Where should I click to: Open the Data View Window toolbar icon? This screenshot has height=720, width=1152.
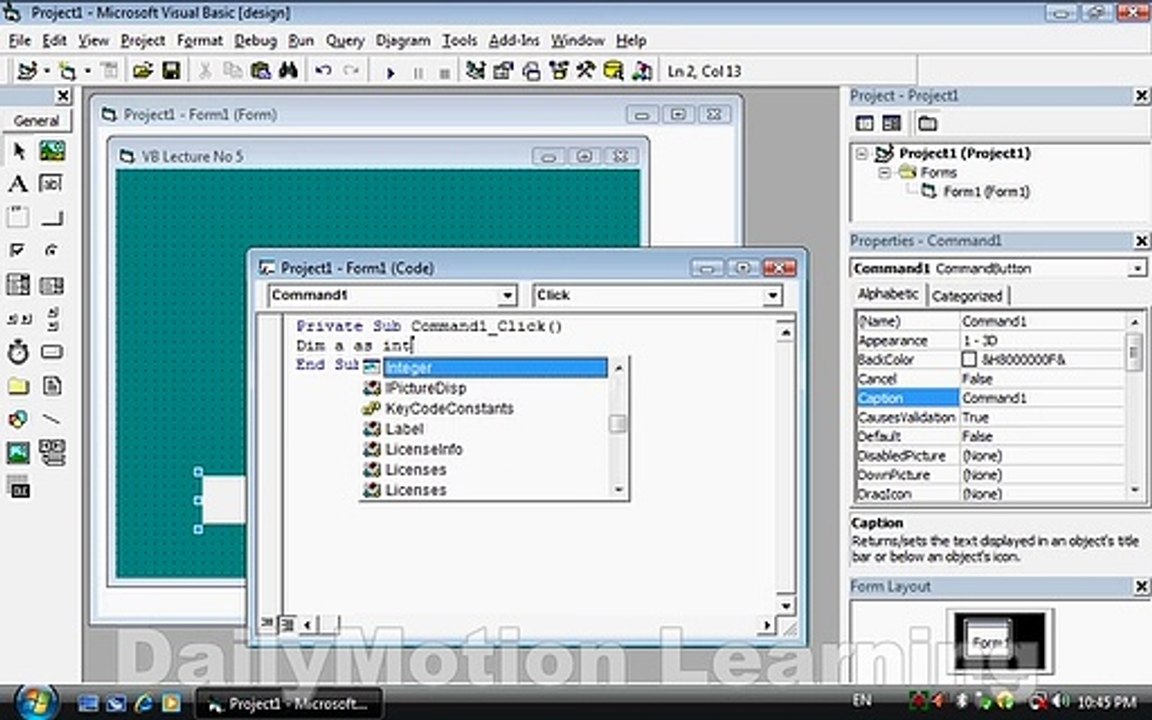pos(613,71)
